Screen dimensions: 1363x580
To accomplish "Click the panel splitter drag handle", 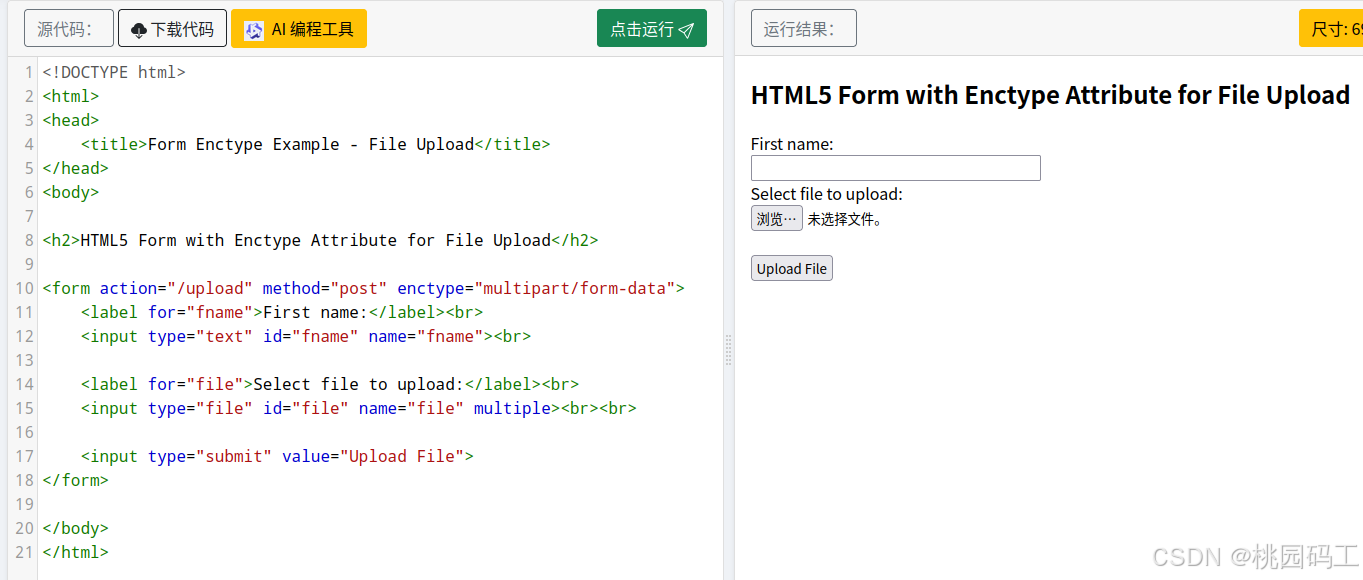I will click(x=728, y=350).
